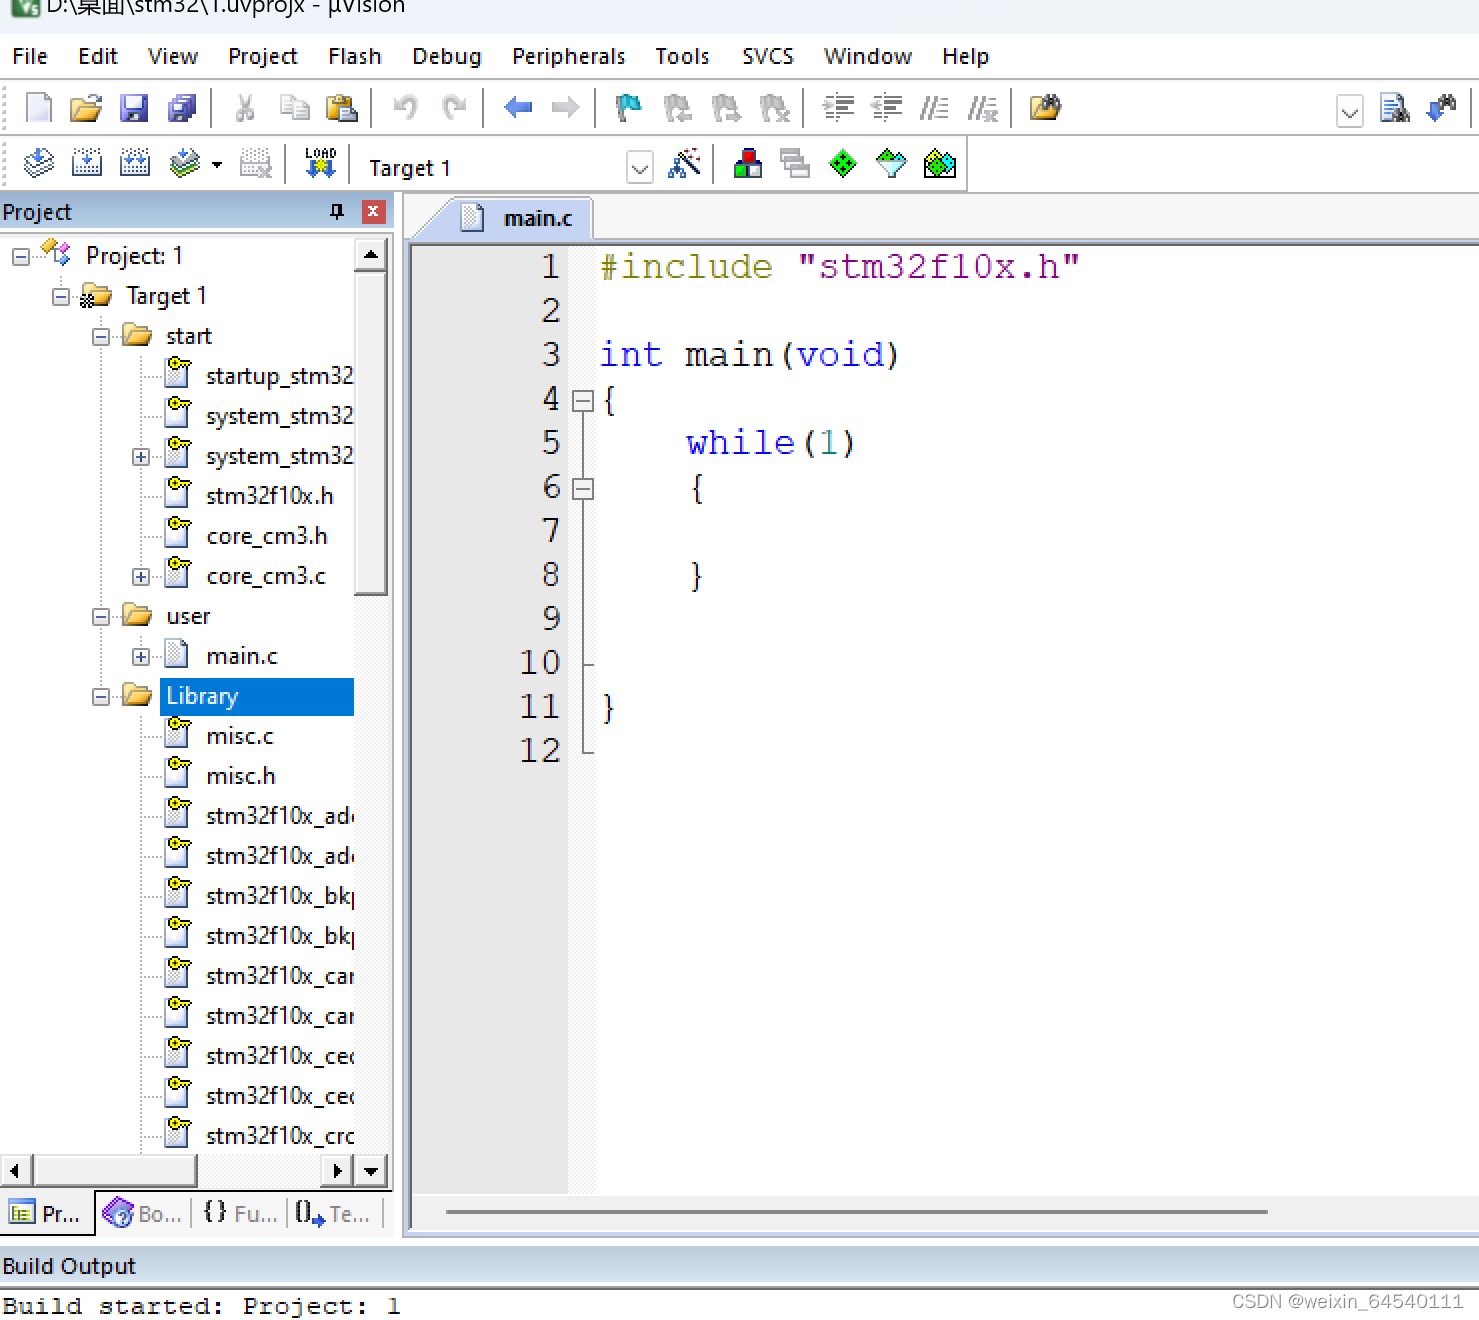
Task: Open Options for Target with wand icon
Action: tap(684, 165)
